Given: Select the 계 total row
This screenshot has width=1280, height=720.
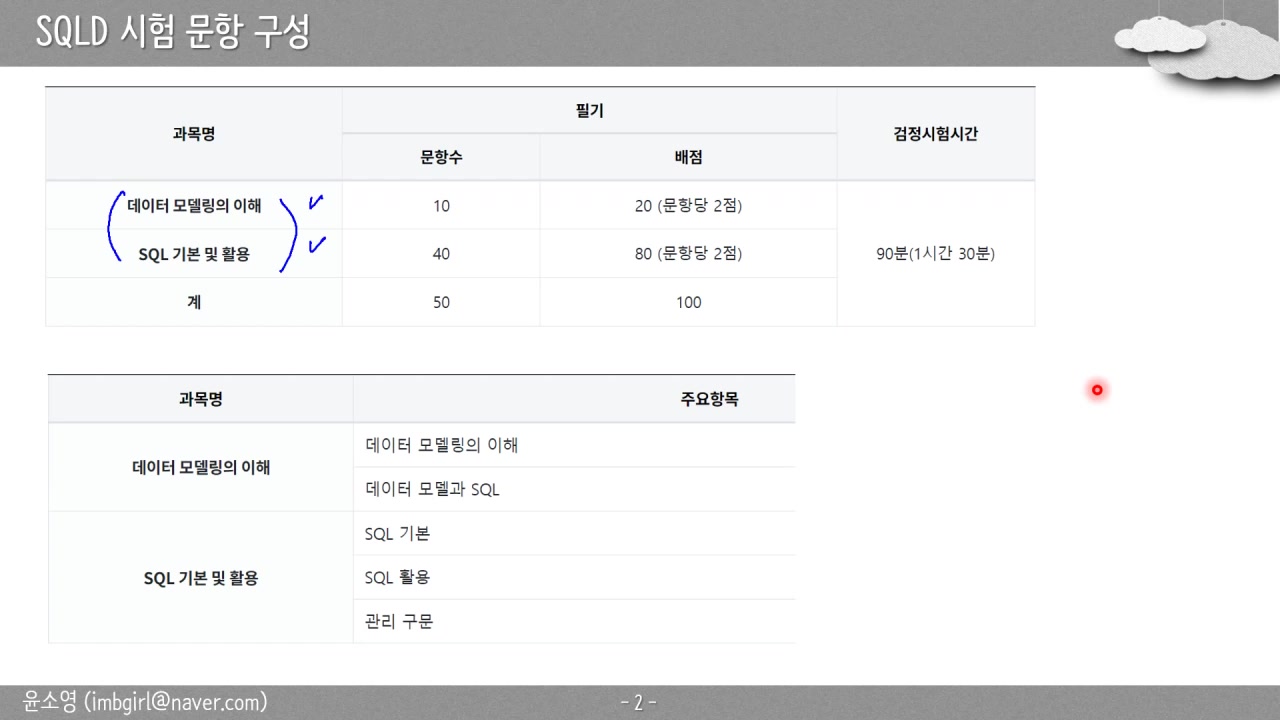Looking at the screenshot, I should point(193,301).
